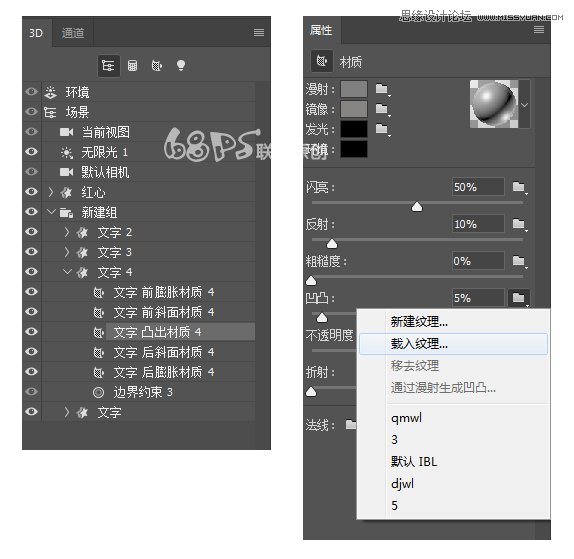Viewport: 574px width, 559px height.
Task: Hide the 新建组 group
Action: click(x=32, y=212)
